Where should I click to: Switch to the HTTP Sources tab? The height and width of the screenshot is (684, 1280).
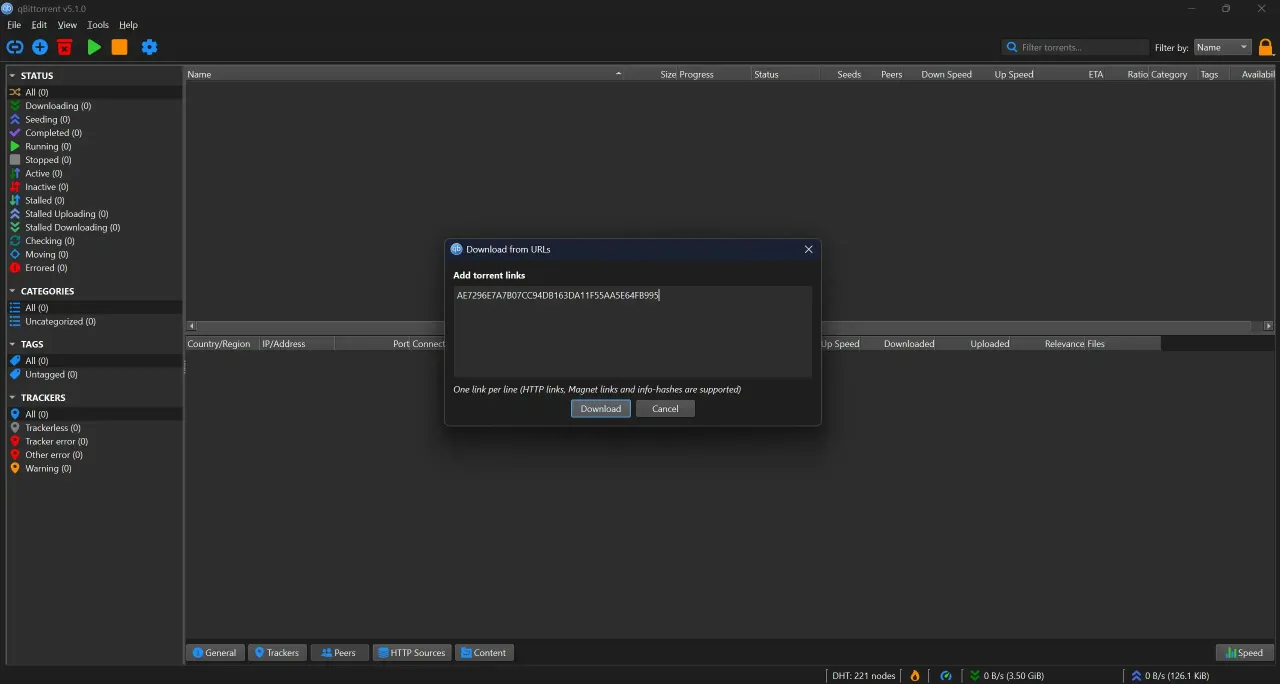[x=412, y=653]
